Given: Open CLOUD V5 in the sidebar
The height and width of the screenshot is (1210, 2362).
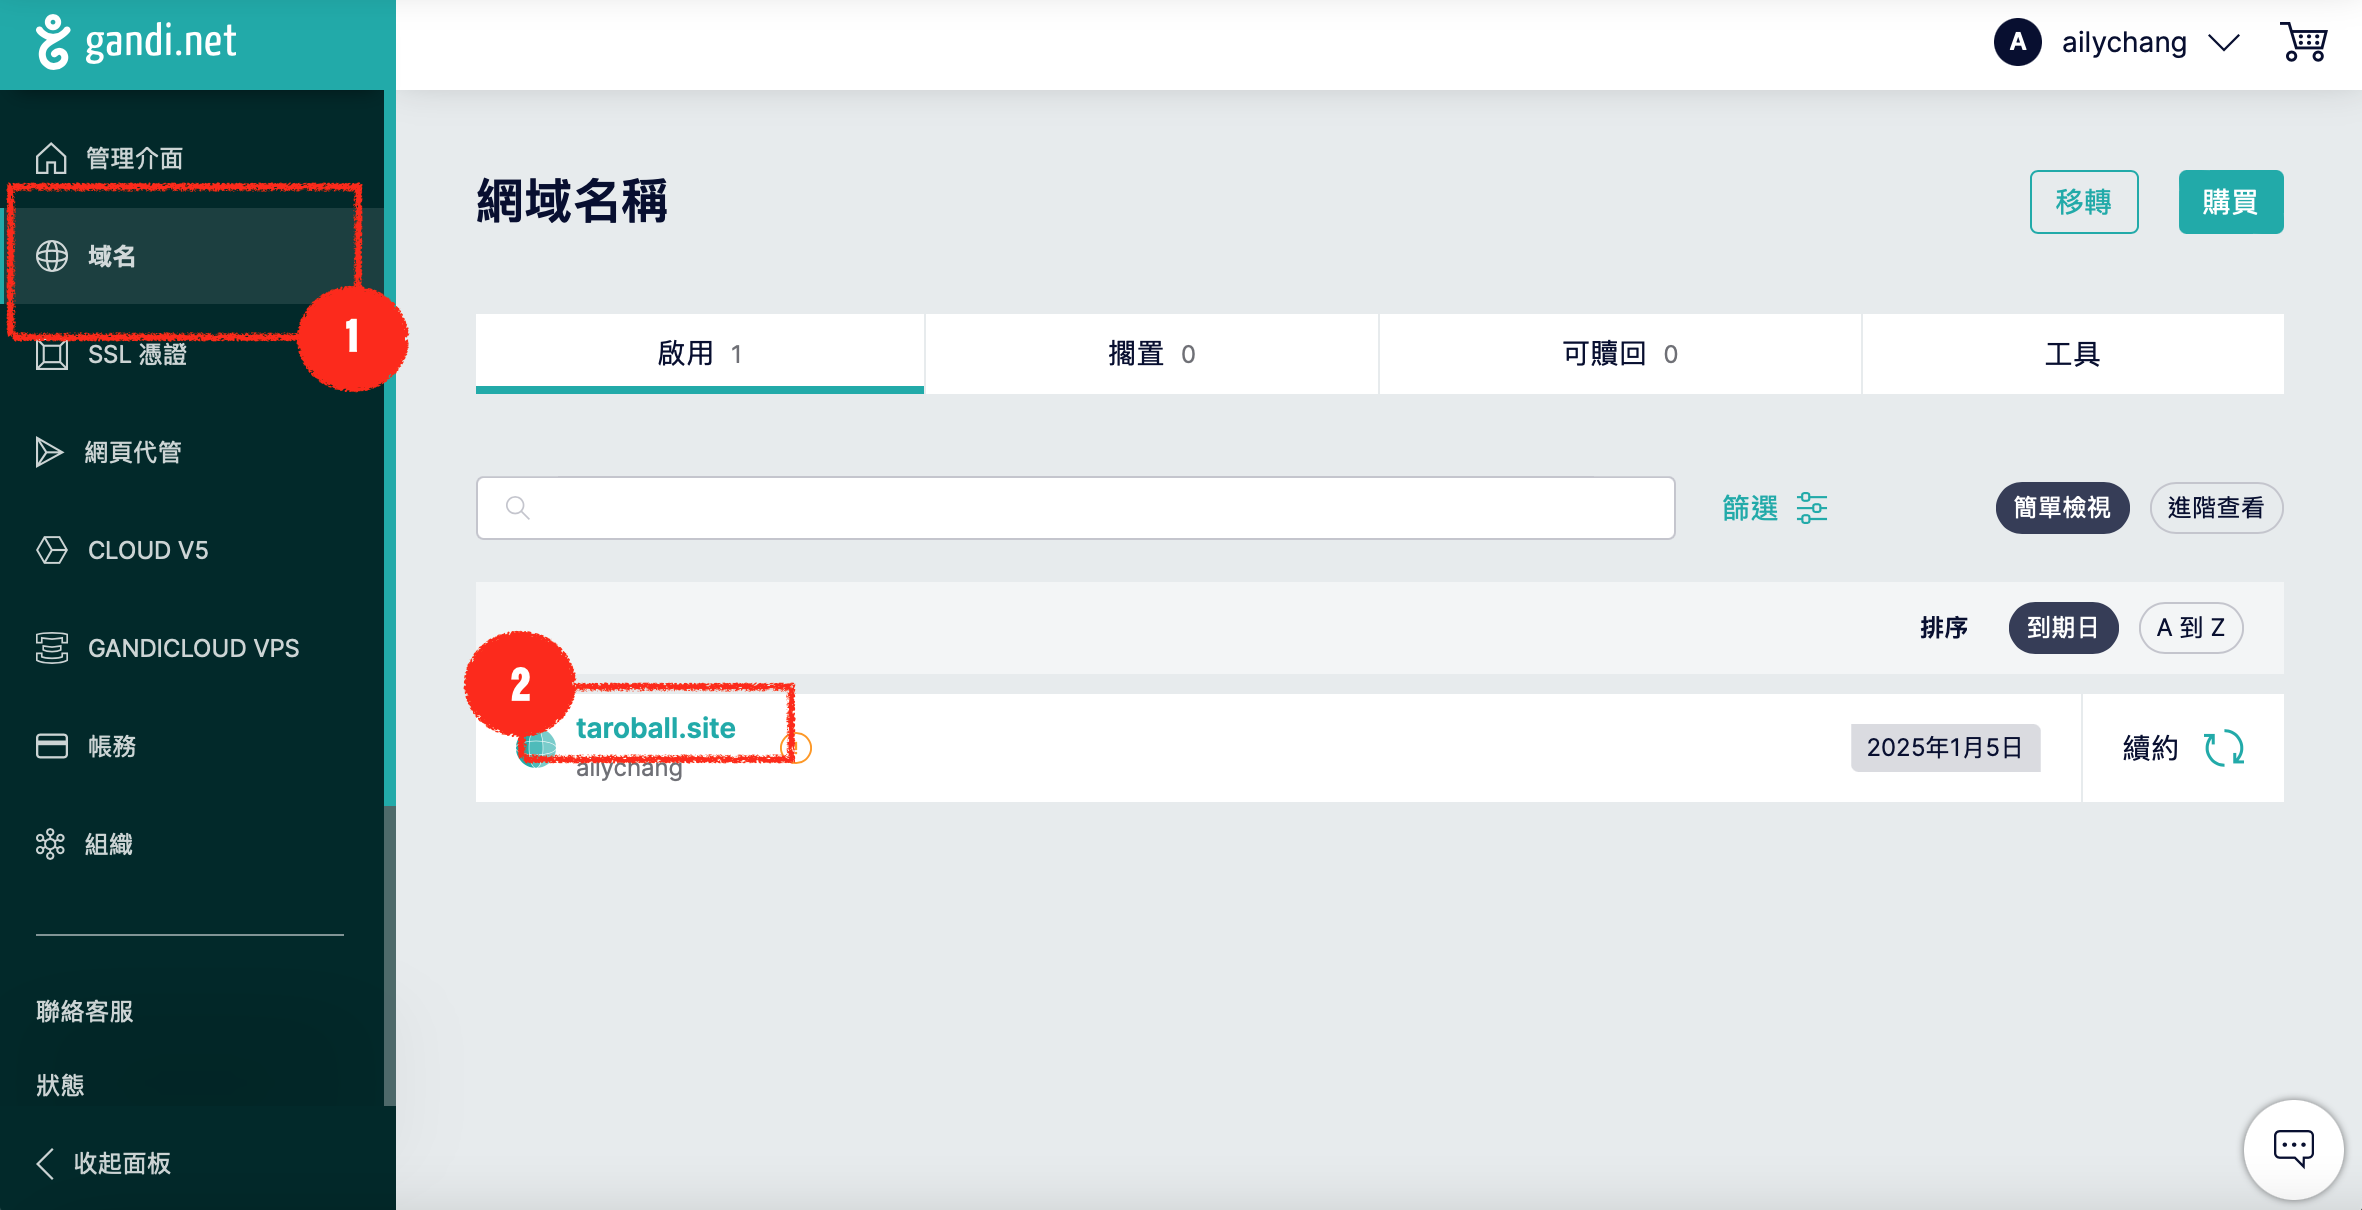Looking at the screenshot, I should pos(147,550).
